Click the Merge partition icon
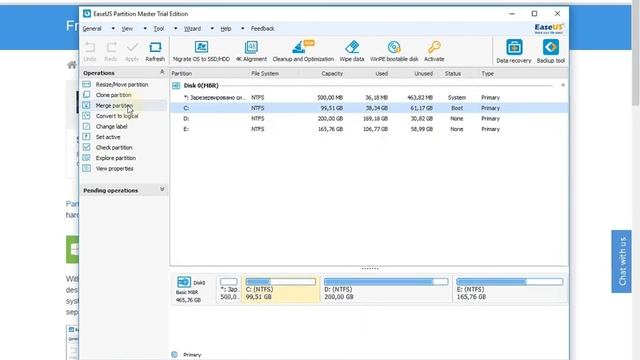Viewport: 640px width, 360px height. (x=87, y=105)
